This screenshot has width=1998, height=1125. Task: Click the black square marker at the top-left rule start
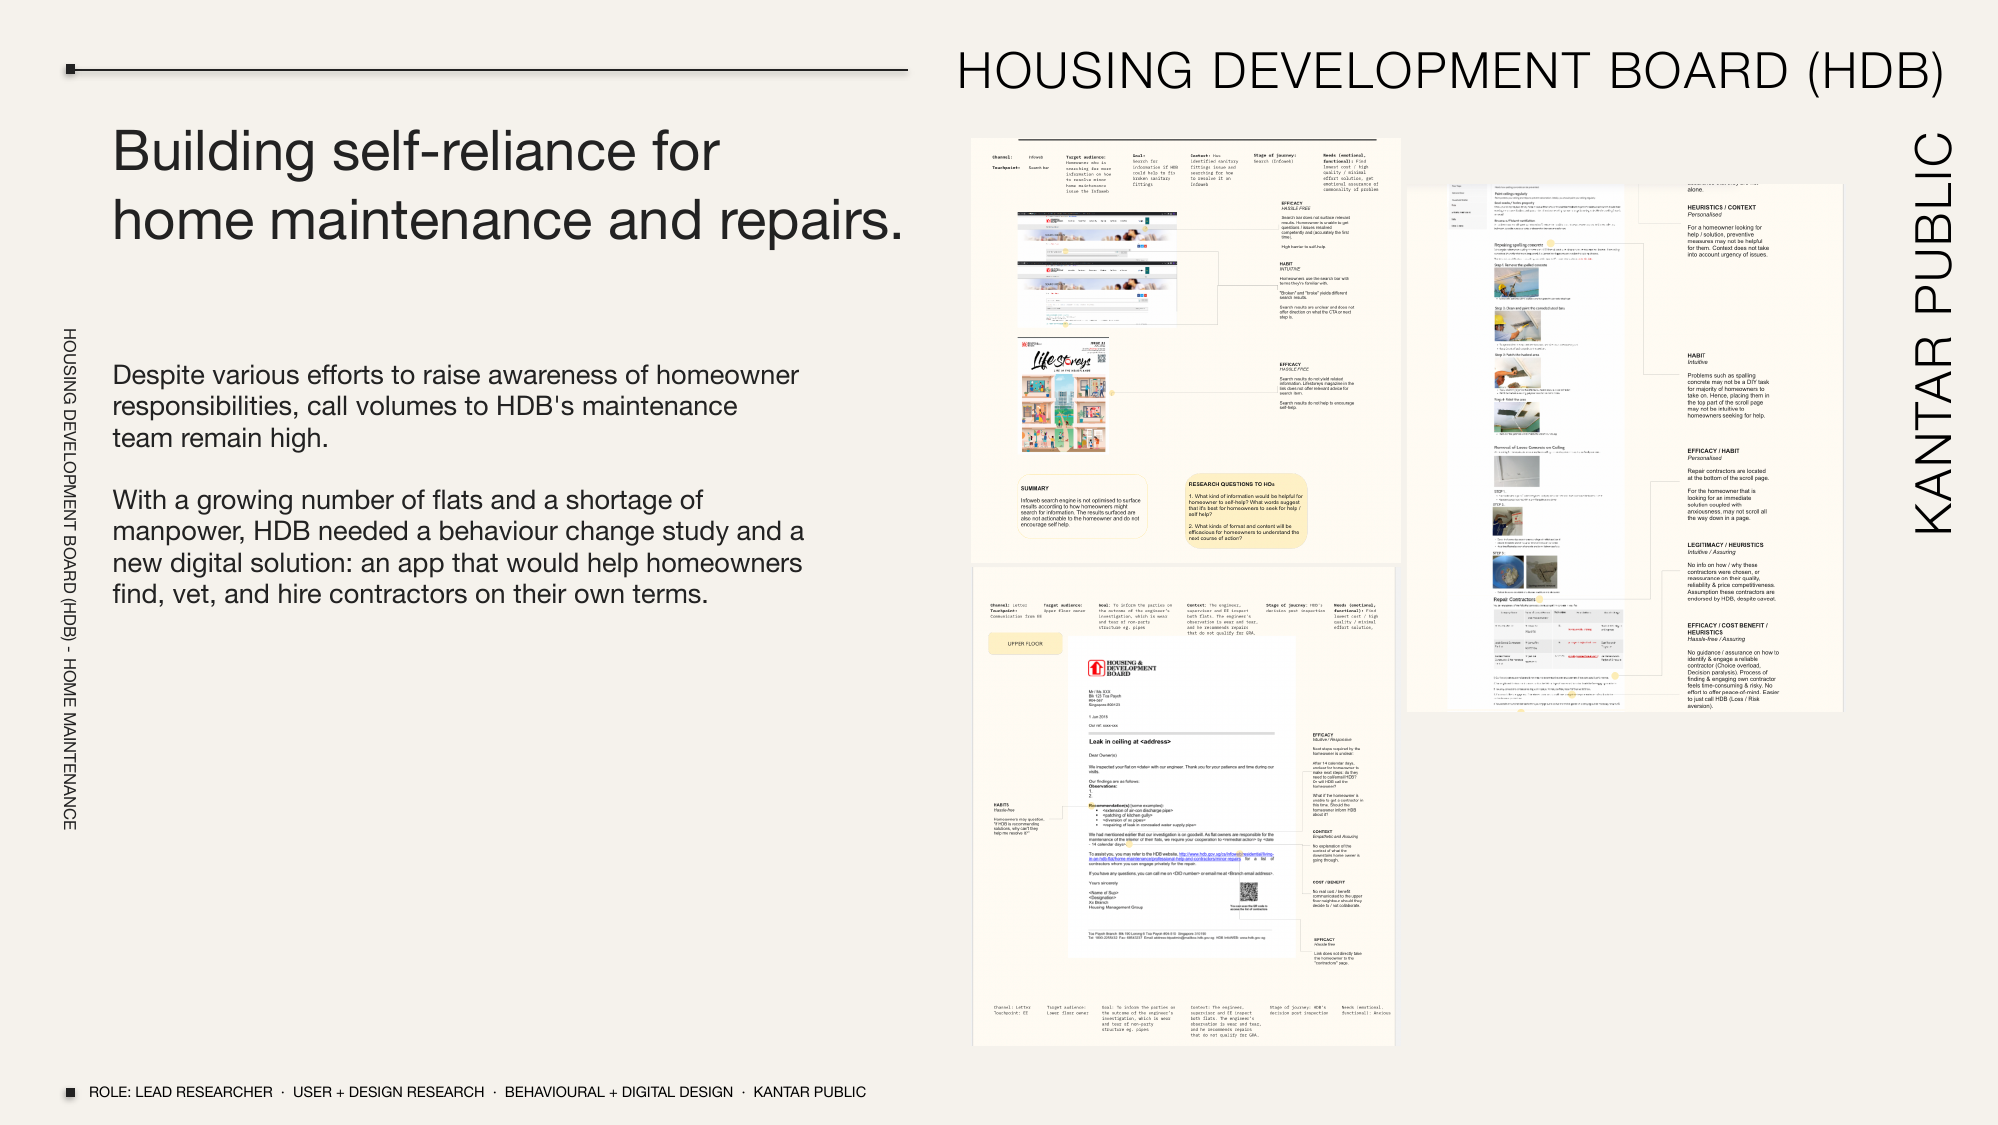tap(70, 69)
